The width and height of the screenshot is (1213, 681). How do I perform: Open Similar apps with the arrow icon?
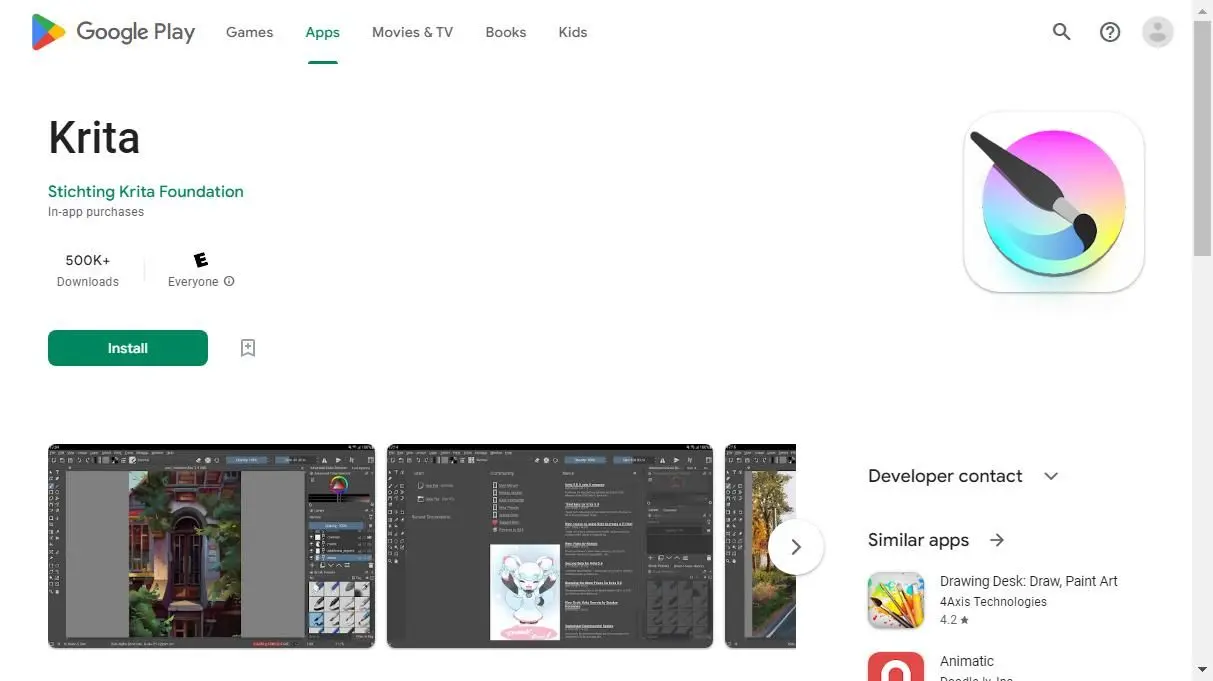pyautogui.click(x=996, y=539)
